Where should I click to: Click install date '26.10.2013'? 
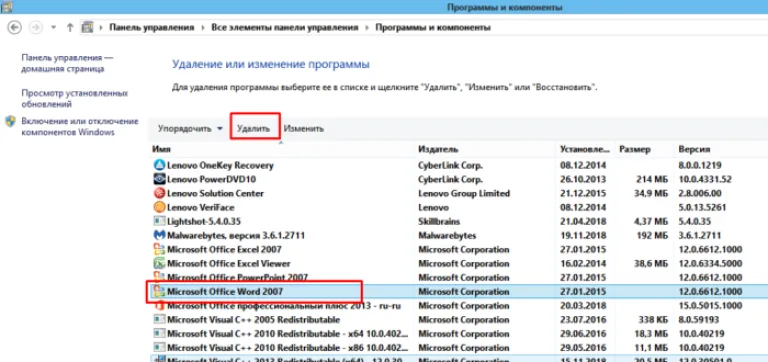coord(583,179)
